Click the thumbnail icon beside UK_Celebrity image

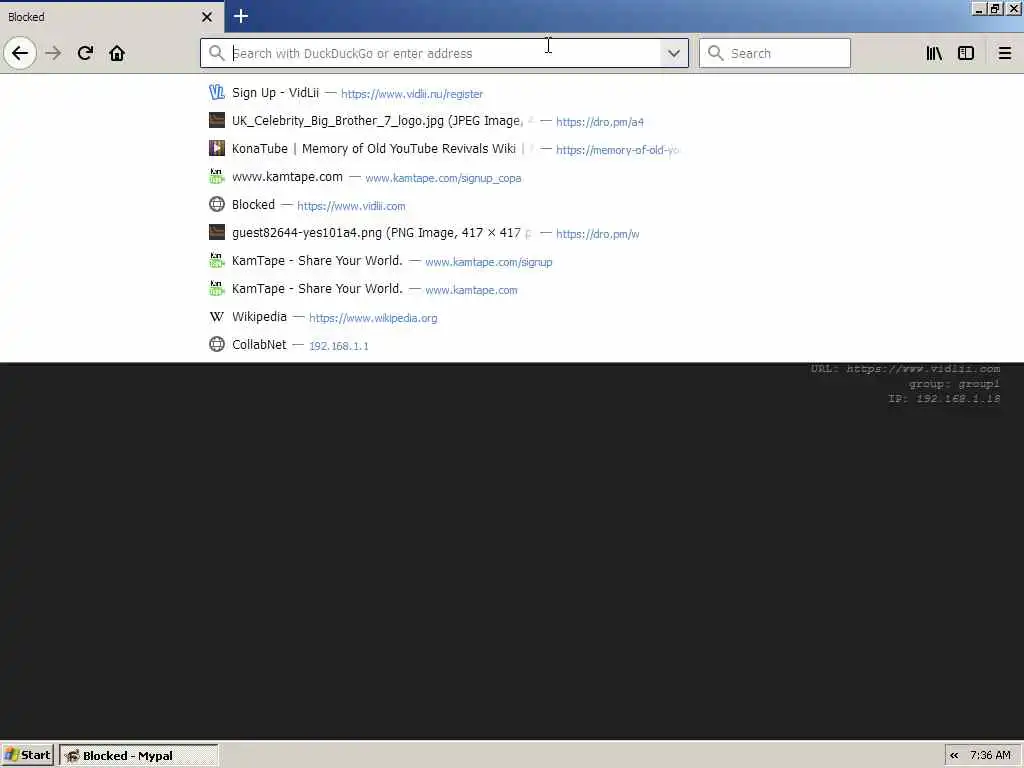click(217, 120)
